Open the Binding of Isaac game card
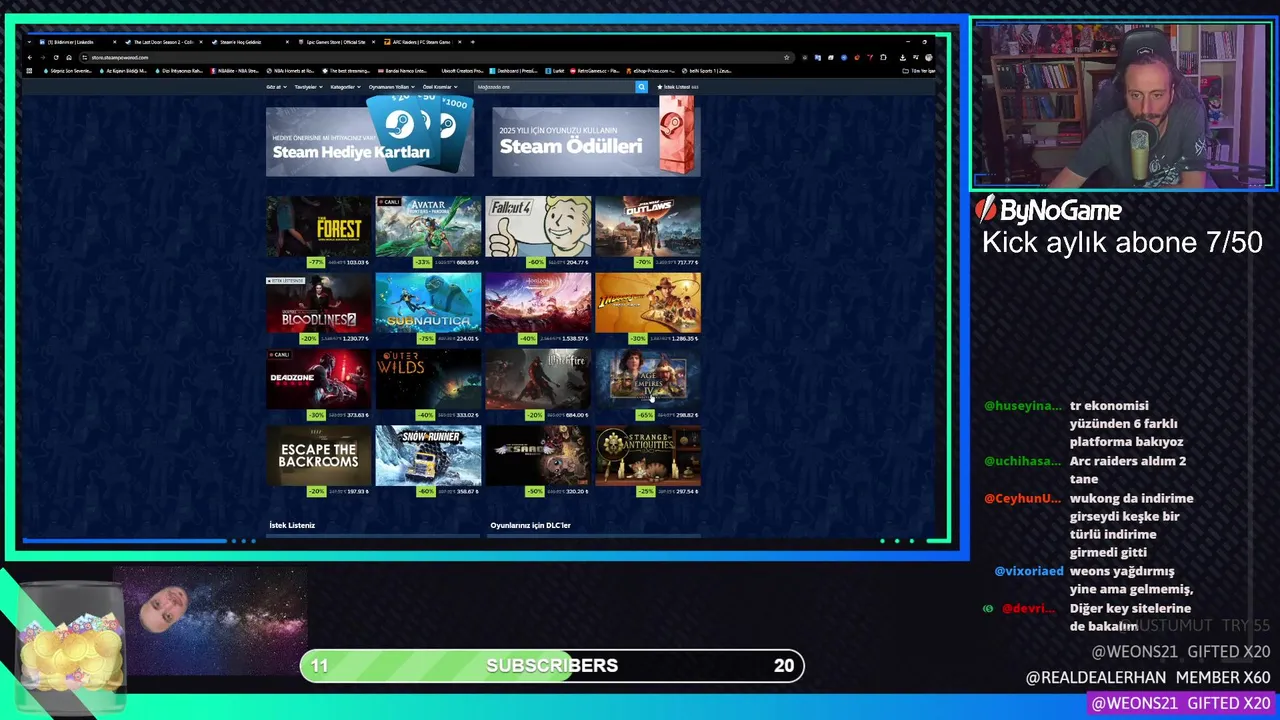Viewport: 1280px width, 720px height. tap(538, 461)
